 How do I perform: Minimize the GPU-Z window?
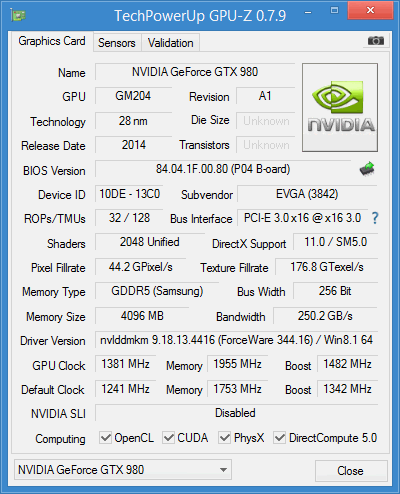(308, 12)
